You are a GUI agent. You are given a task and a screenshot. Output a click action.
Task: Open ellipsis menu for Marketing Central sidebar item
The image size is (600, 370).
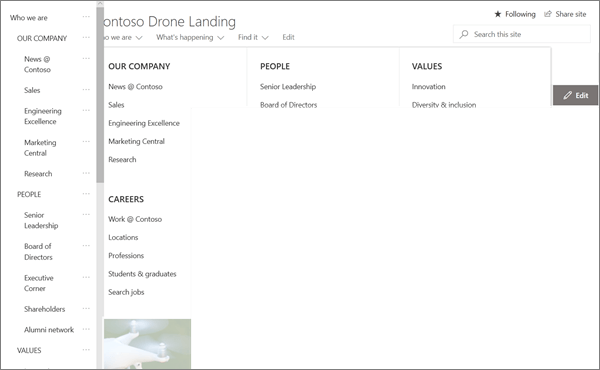click(x=86, y=142)
